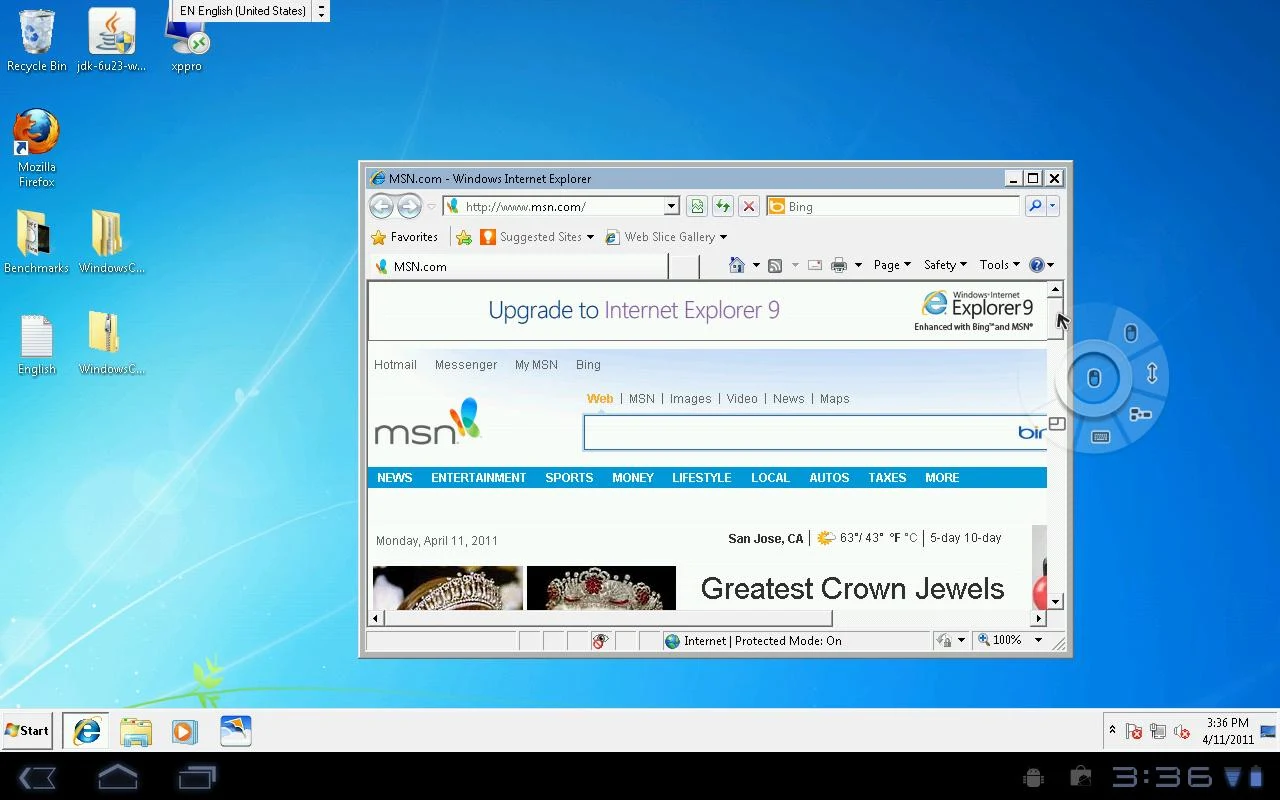The height and width of the screenshot is (800, 1280).
Task: Launch Windows Media Player from taskbar
Action: pos(184,731)
